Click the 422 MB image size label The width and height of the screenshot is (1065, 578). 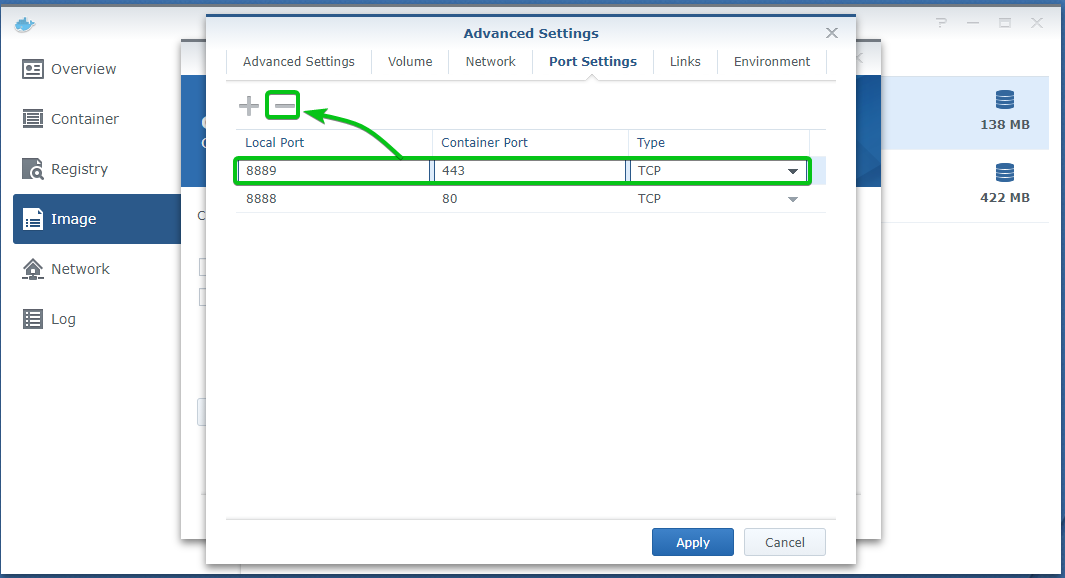click(x=1005, y=198)
